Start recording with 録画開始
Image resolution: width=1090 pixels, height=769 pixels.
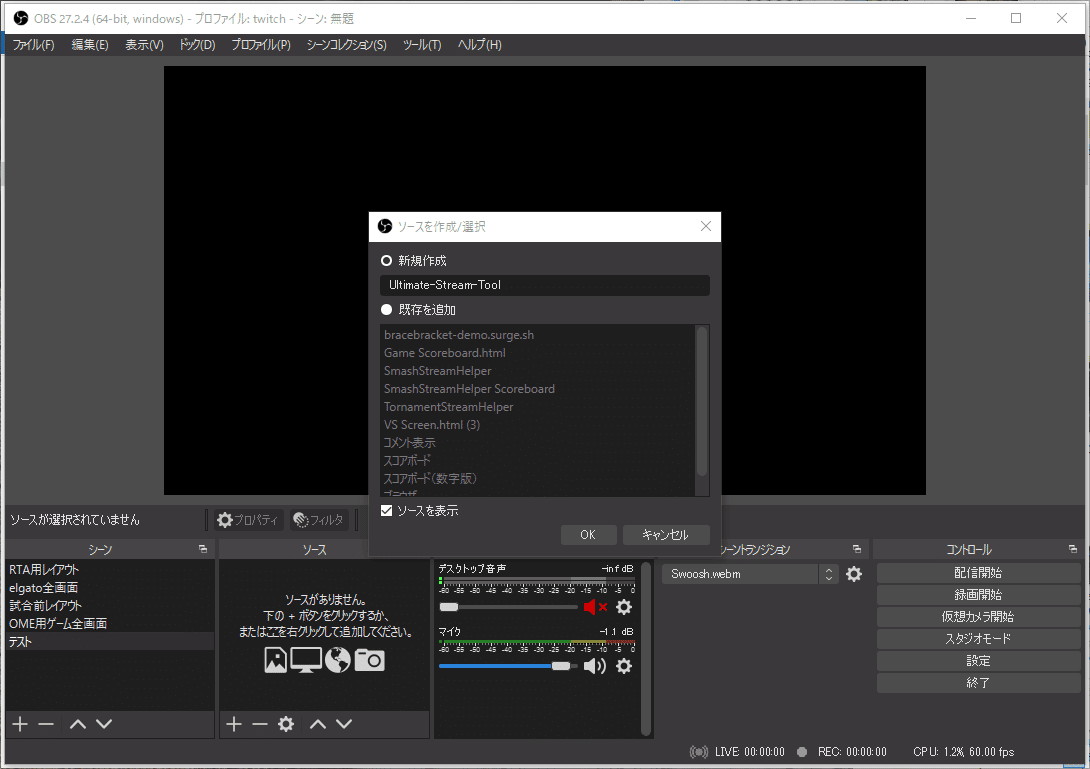[x=978, y=595]
